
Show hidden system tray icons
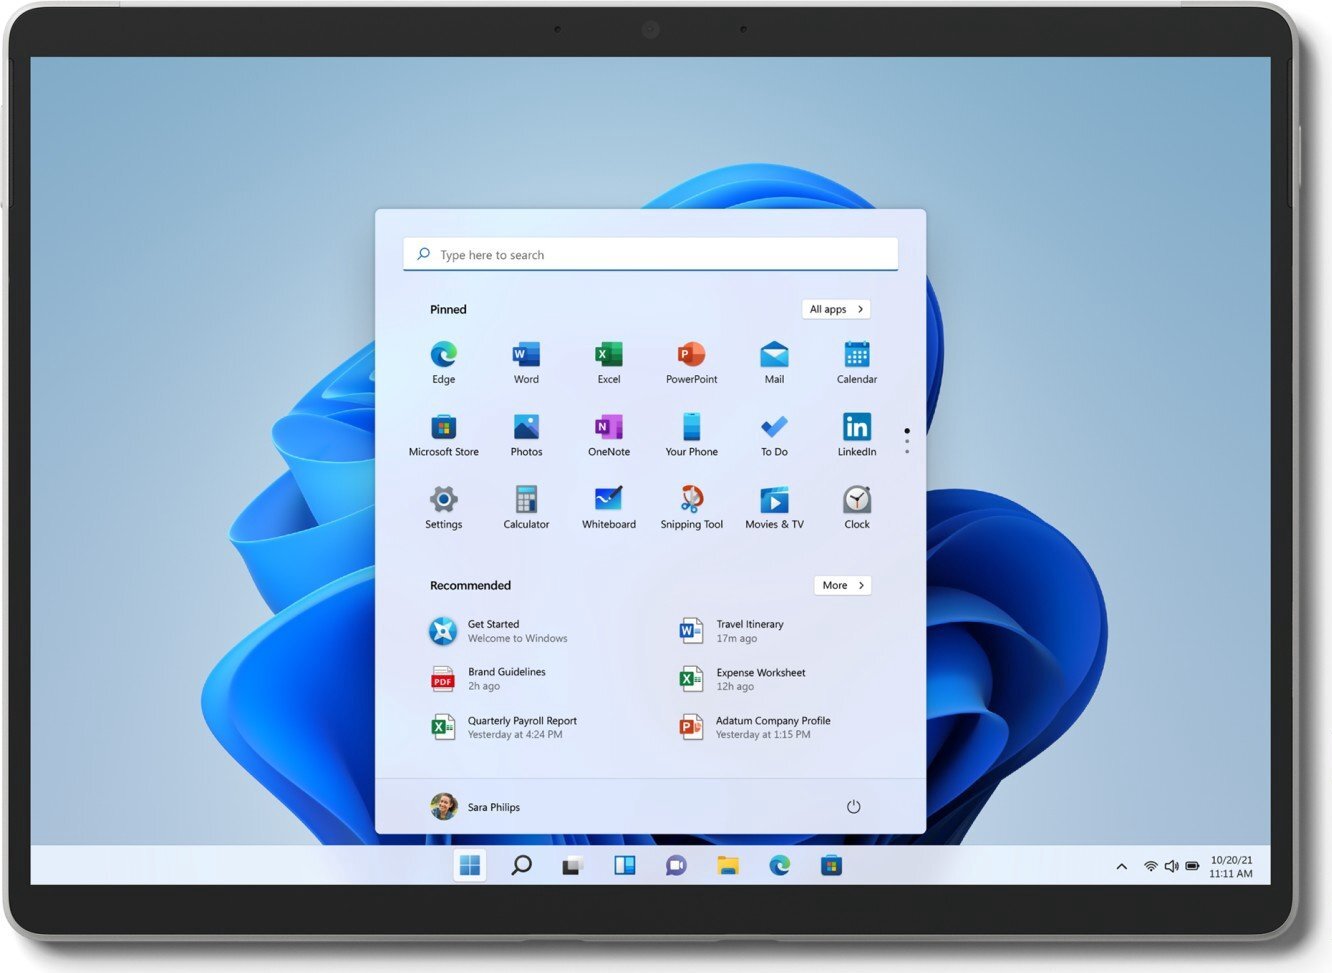(1121, 867)
